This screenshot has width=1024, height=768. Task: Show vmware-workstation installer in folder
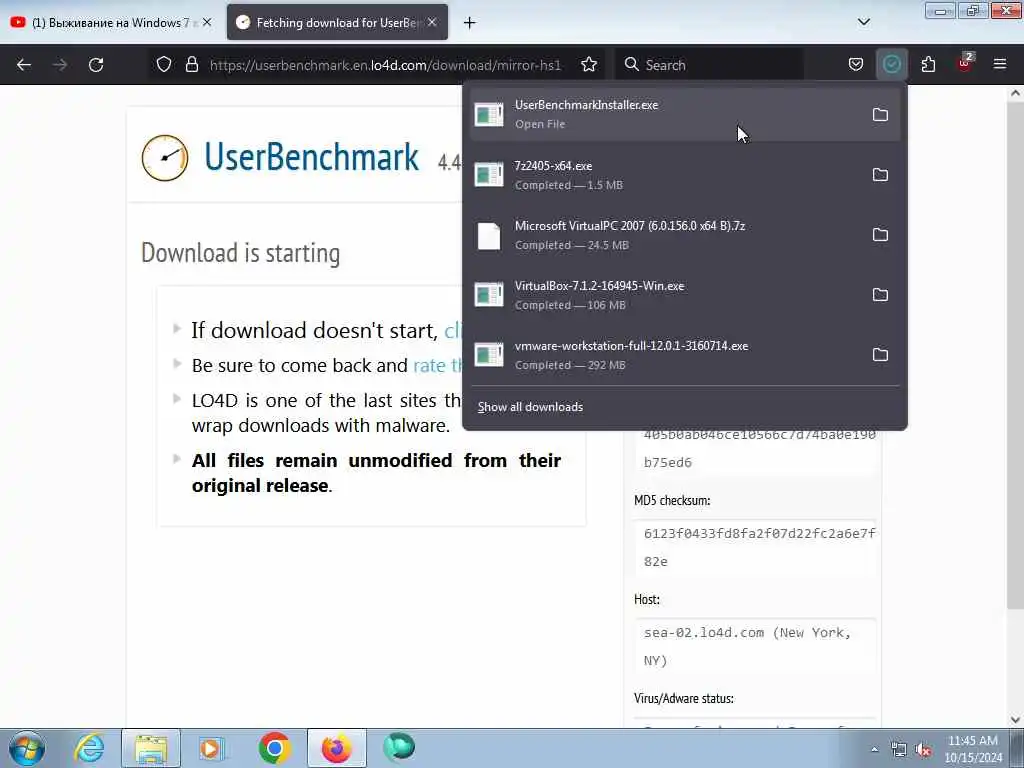point(880,355)
